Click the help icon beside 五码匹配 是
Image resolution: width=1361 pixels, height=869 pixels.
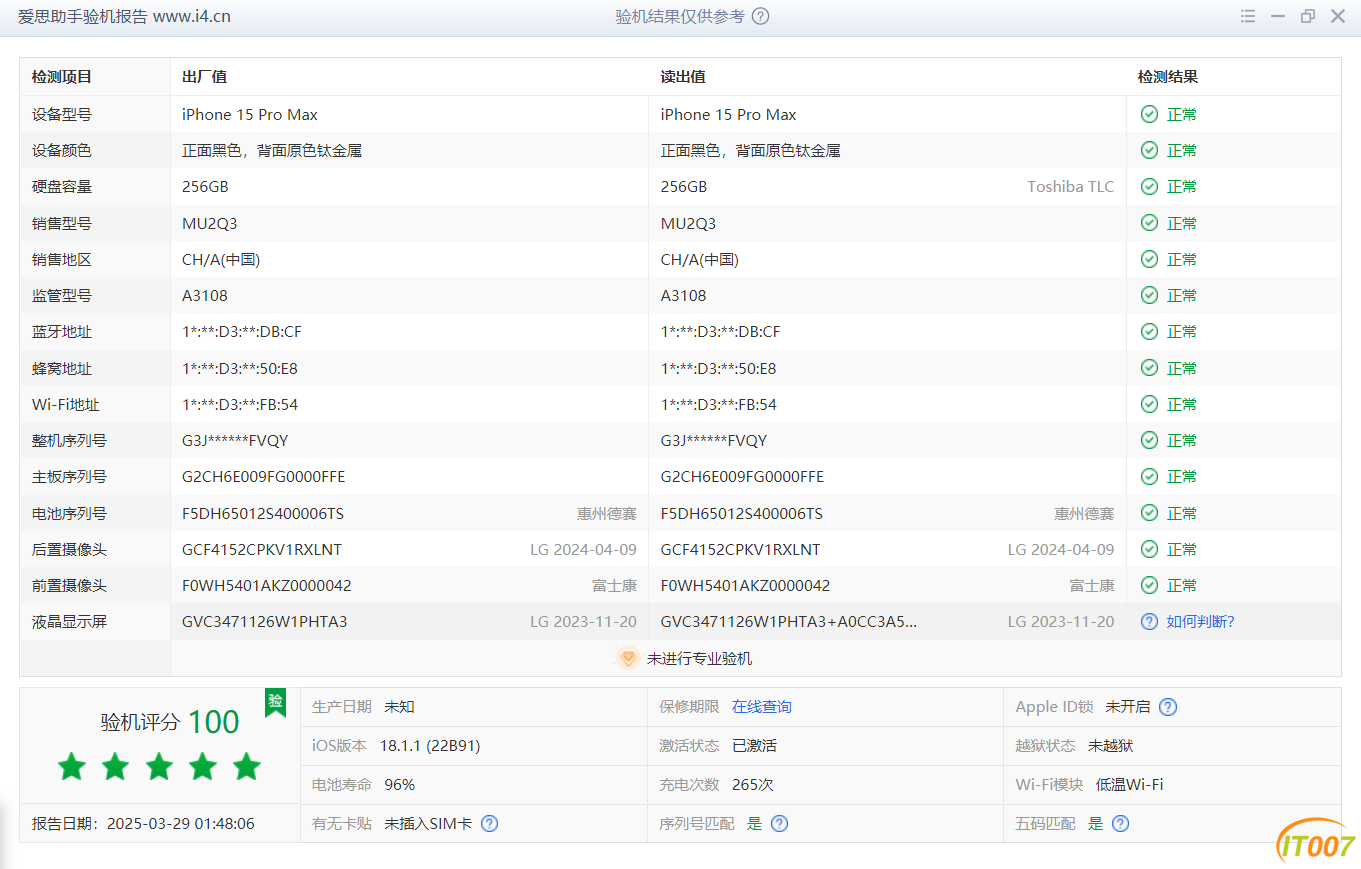1120,824
